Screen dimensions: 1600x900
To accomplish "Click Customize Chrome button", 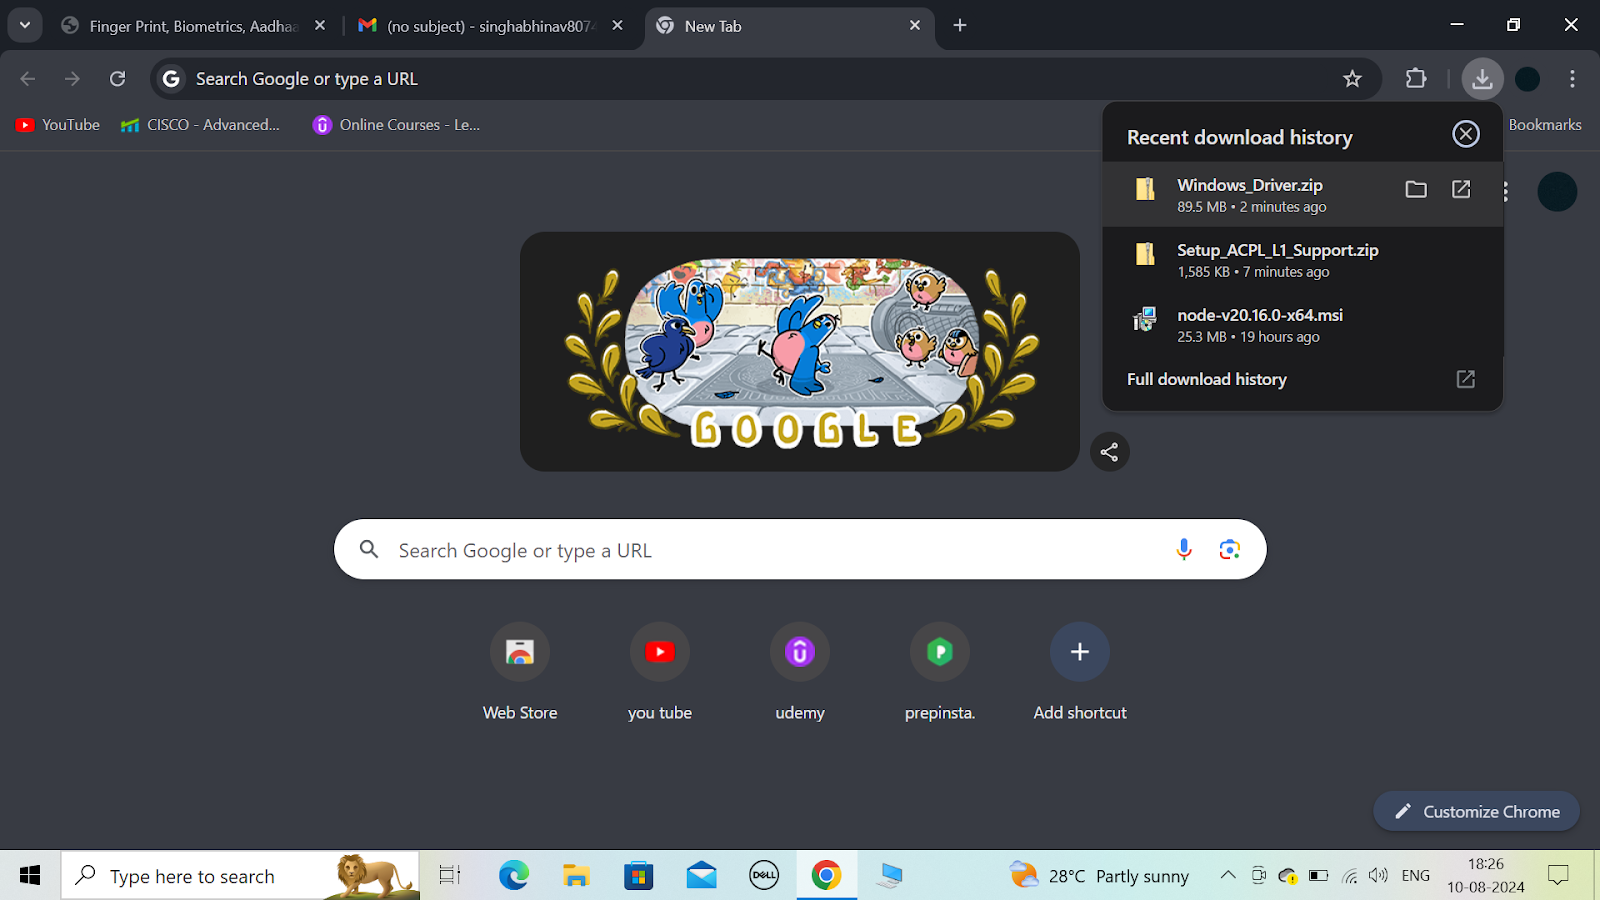I will point(1476,811).
